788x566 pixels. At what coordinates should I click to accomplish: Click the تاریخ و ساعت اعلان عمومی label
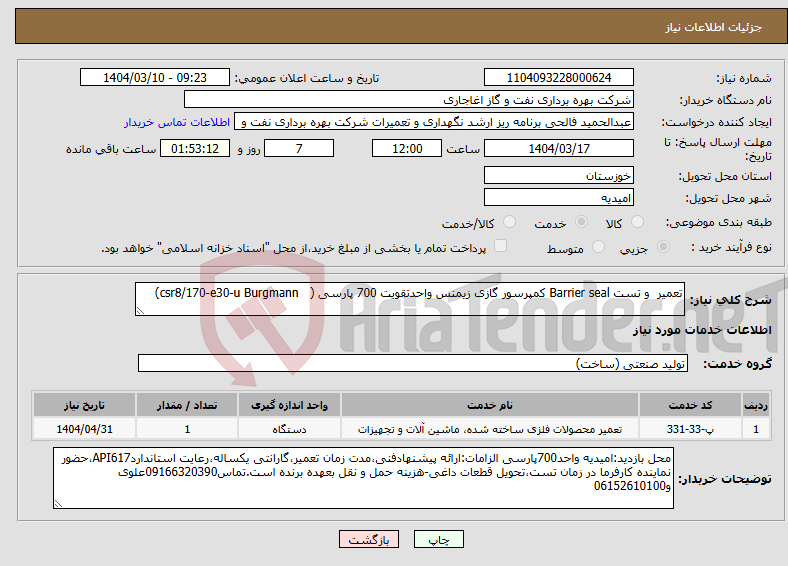pos(307,78)
